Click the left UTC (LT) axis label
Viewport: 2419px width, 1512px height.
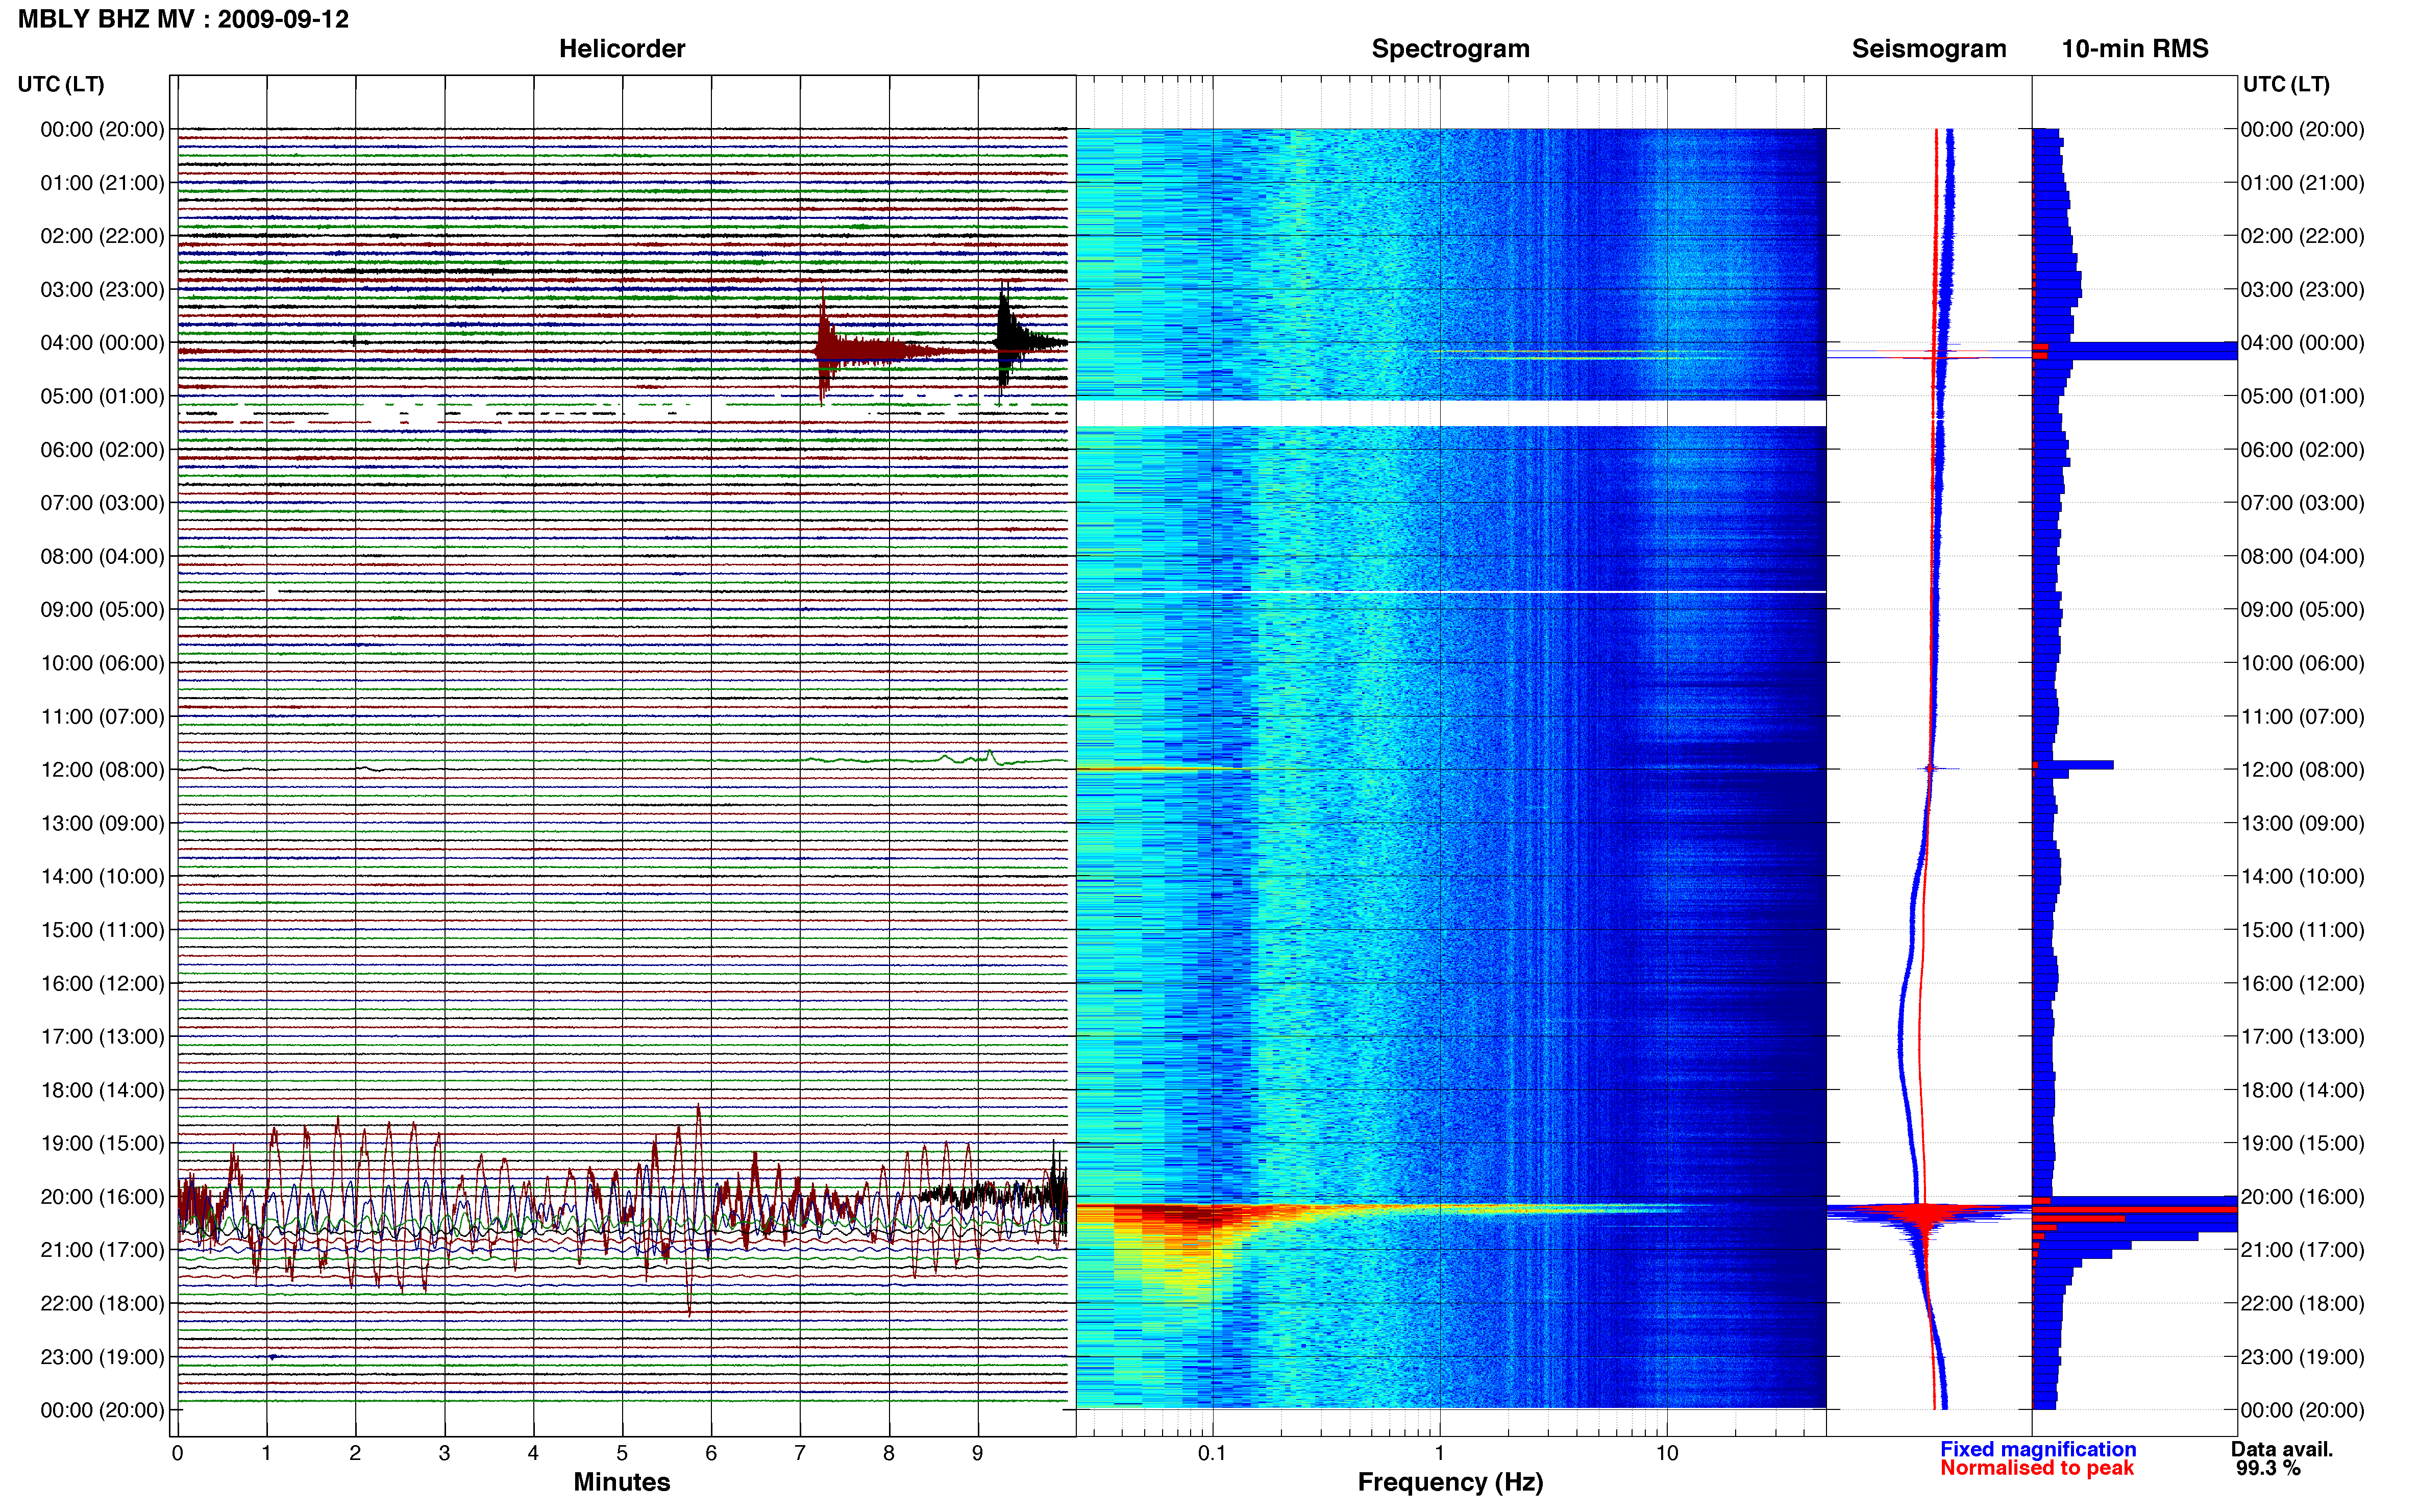pos(61,84)
